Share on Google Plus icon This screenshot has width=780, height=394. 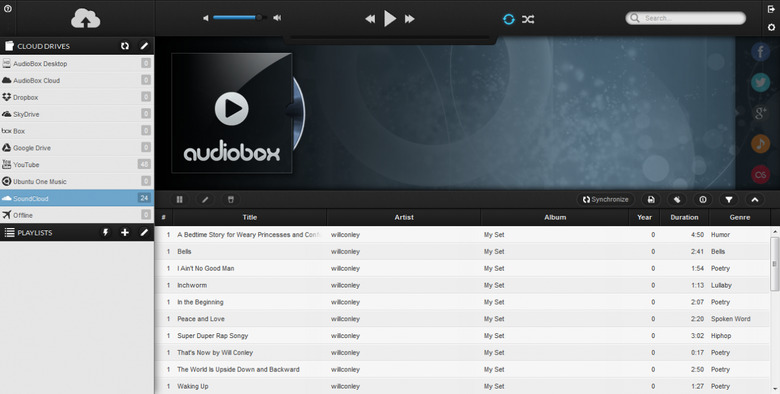point(760,113)
